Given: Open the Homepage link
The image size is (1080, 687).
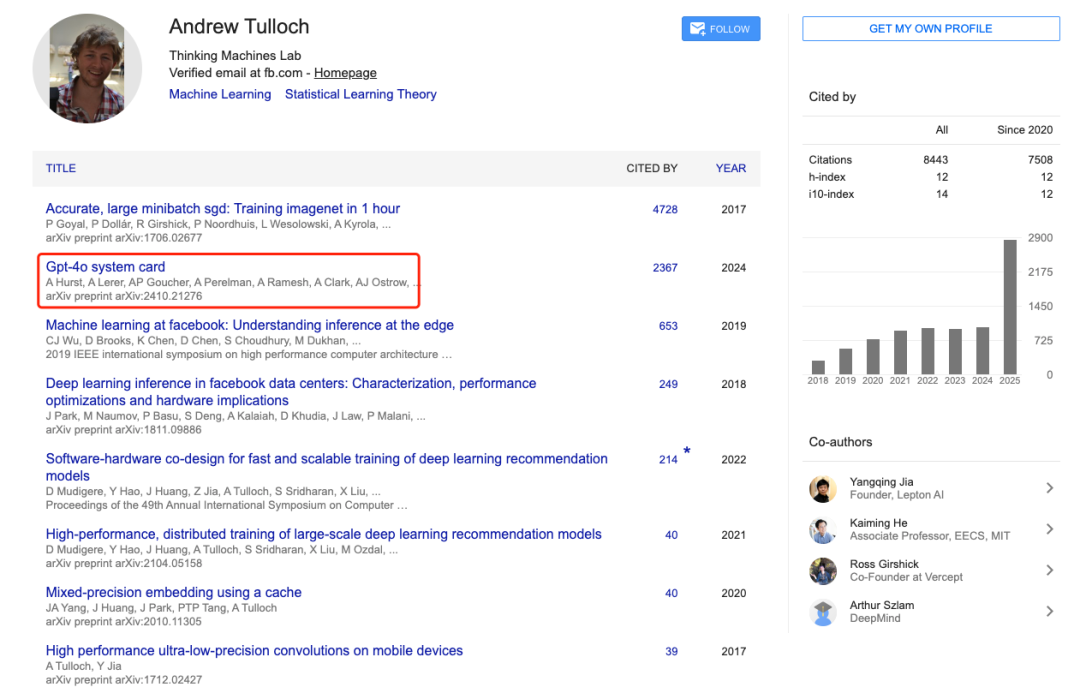Looking at the screenshot, I should [345, 73].
